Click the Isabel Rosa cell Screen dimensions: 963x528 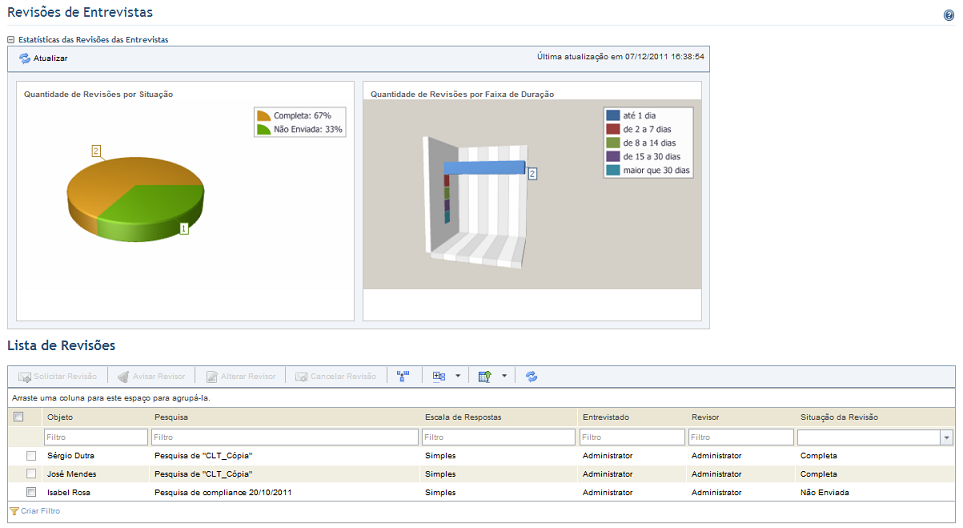tap(69, 492)
